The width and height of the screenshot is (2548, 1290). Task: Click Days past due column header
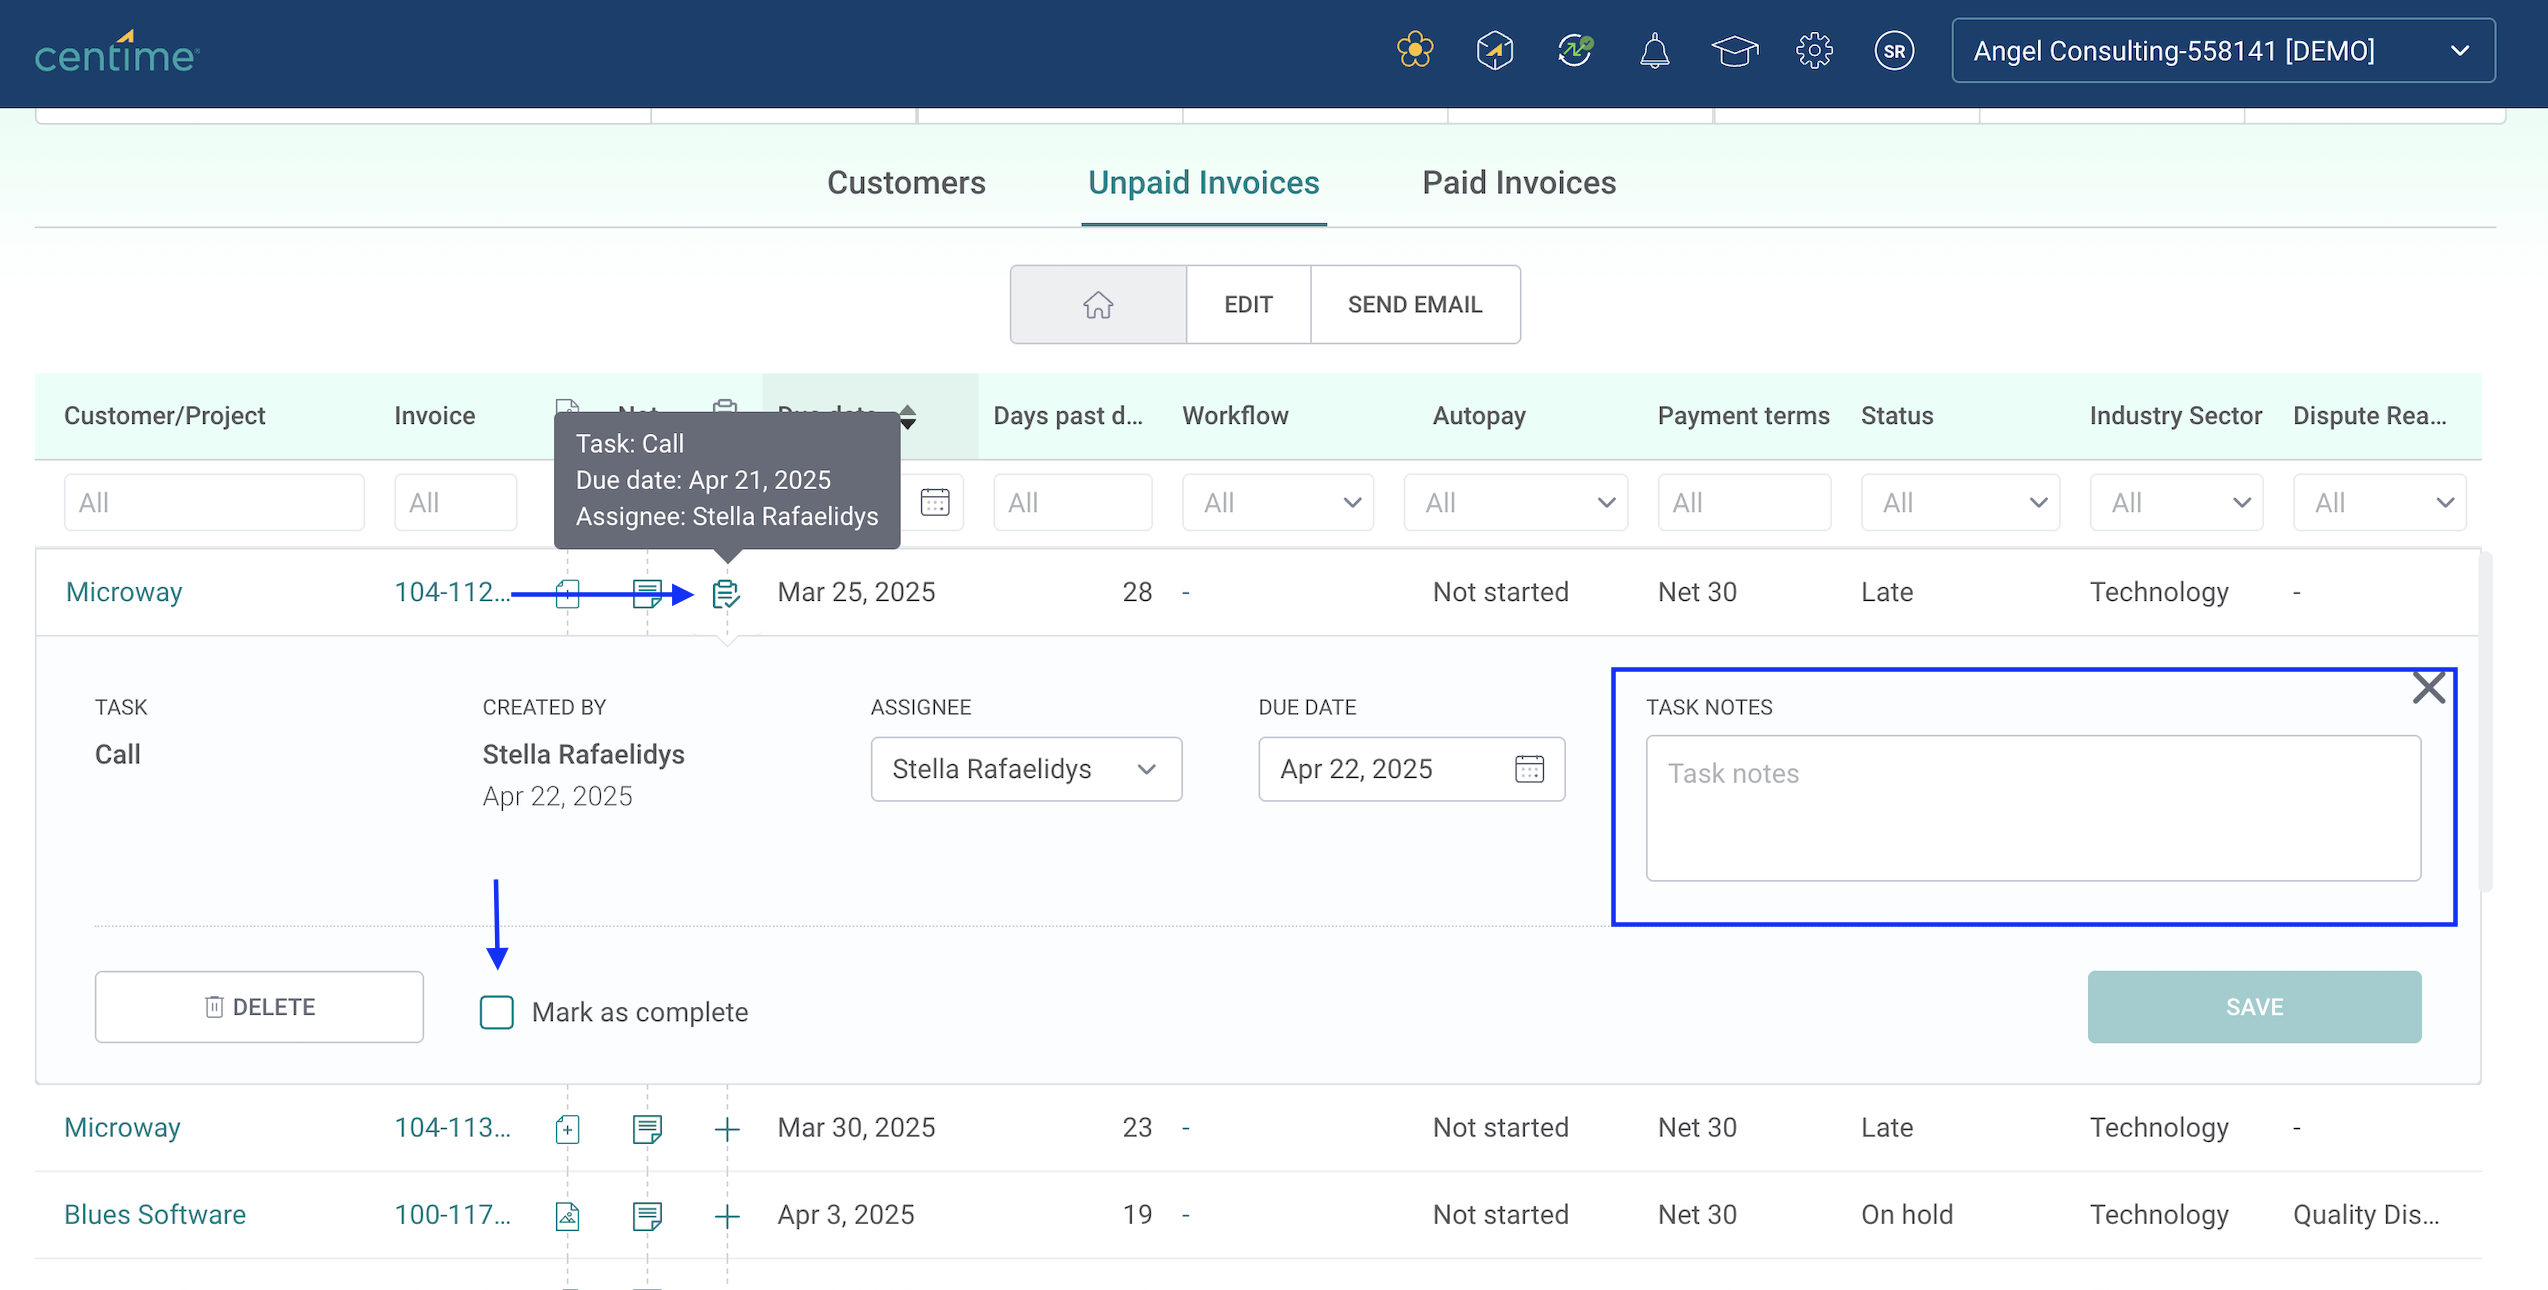pyautogui.click(x=1067, y=416)
